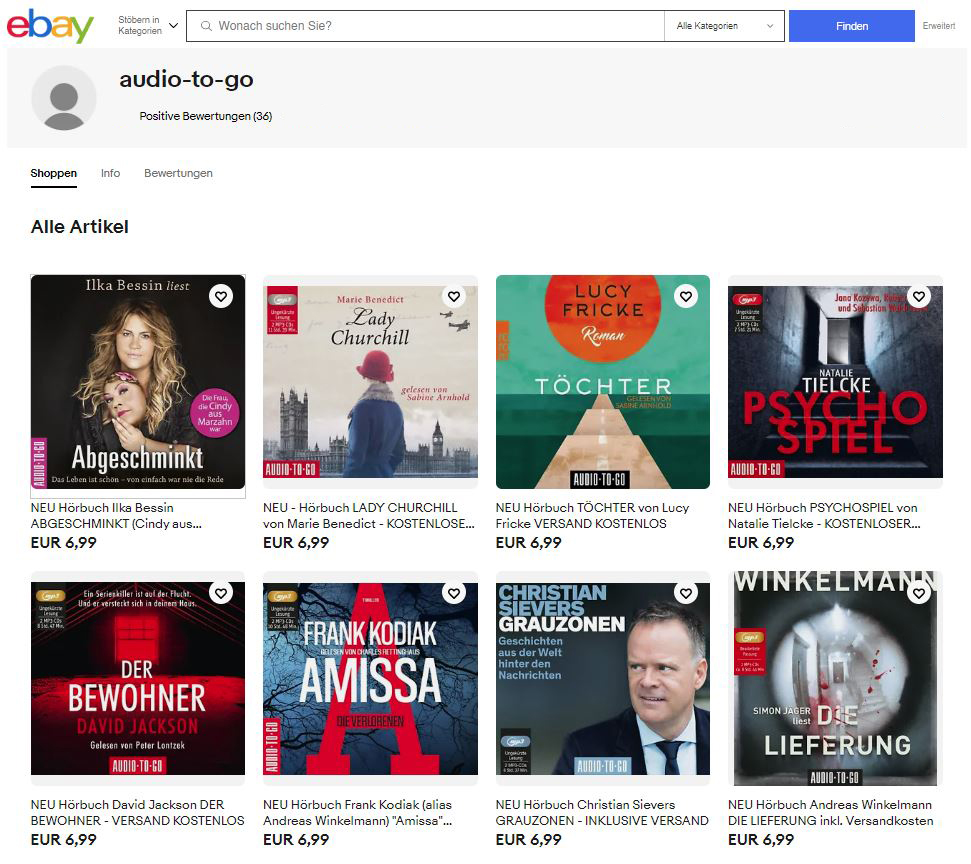Click EUR 6,99 price under Der Bewohner

(x=64, y=840)
